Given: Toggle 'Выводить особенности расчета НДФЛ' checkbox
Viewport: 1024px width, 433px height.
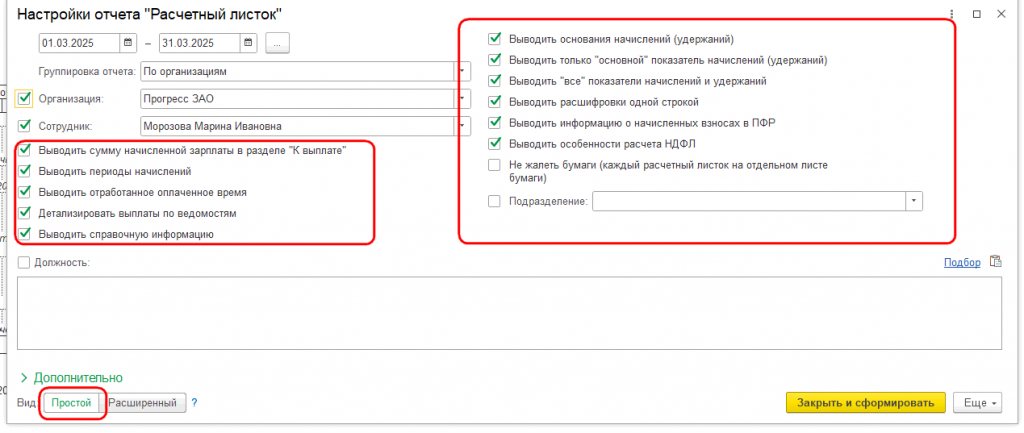Looking at the screenshot, I should pos(494,144).
